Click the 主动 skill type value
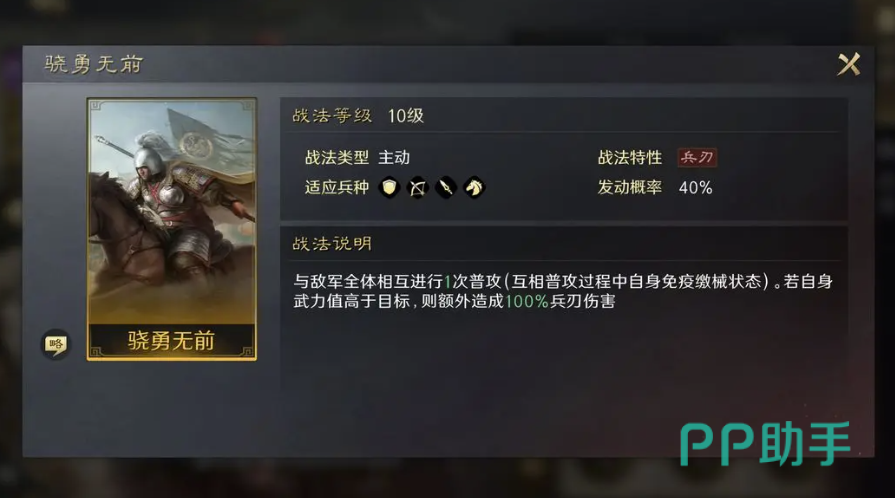This screenshot has width=895, height=498. click(394, 158)
